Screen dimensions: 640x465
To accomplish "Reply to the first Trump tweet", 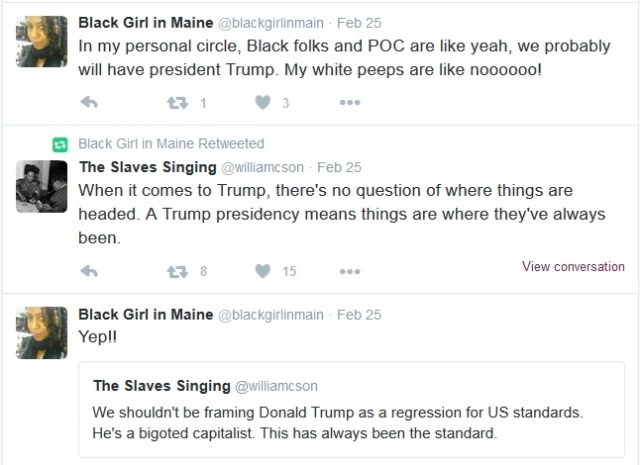I will (88, 102).
